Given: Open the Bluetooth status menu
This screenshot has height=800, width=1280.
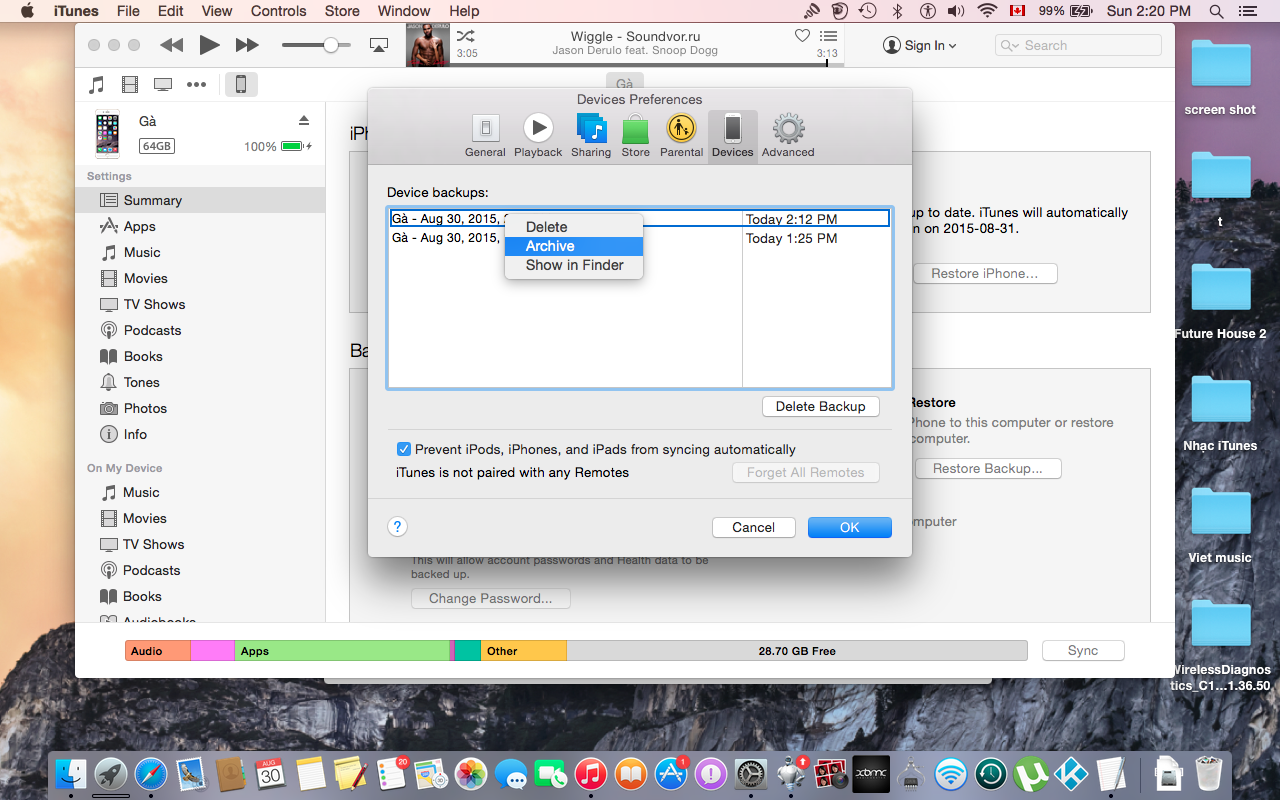Looking at the screenshot, I should (897, 11).
